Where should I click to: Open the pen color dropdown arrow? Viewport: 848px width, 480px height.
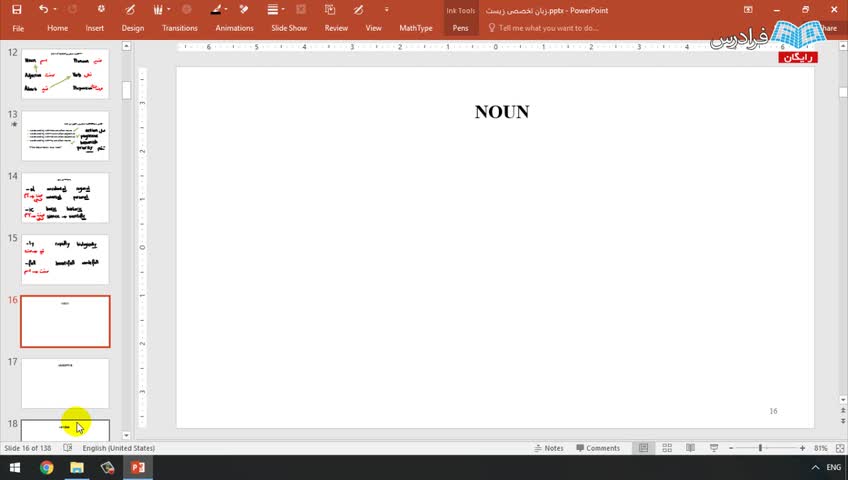click(x=226, y=10)
